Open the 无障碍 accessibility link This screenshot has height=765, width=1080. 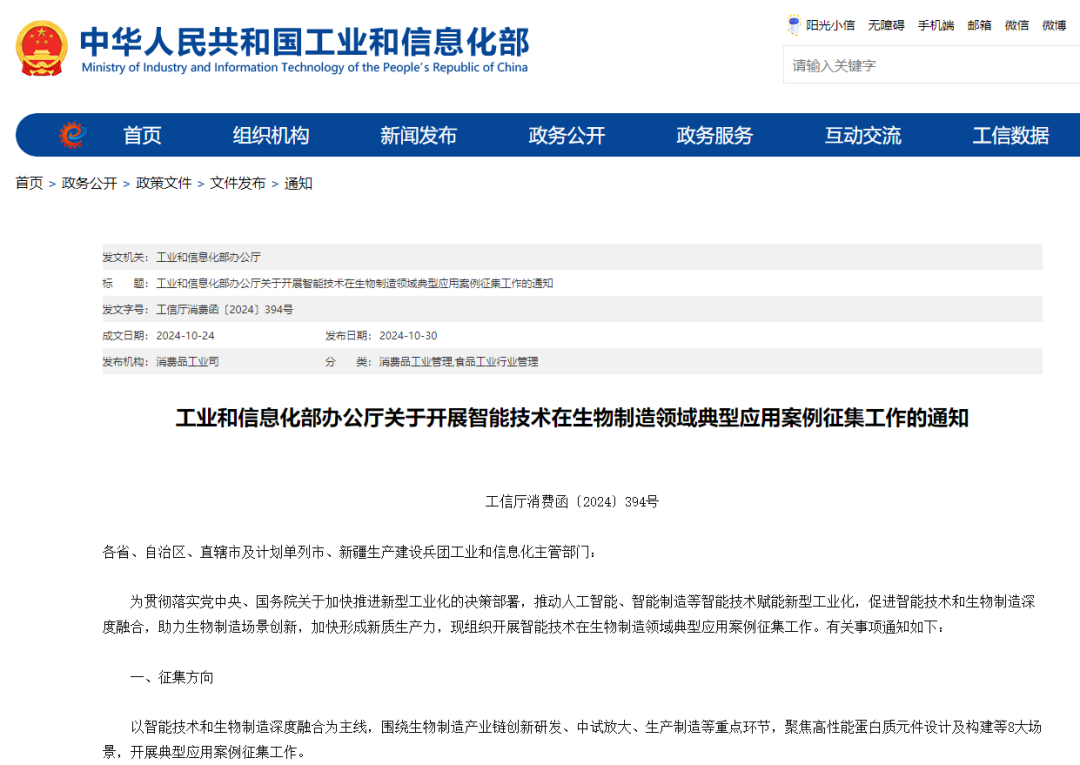(x=886, y=26)
